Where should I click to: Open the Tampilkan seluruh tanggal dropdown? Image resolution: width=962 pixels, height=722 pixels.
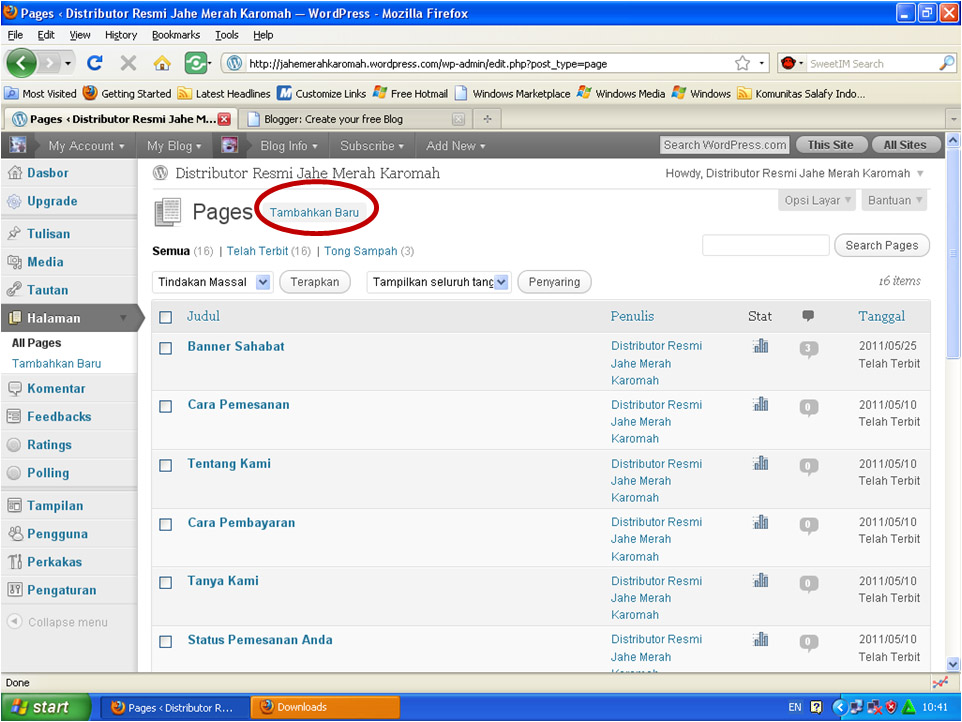(439, 282)
